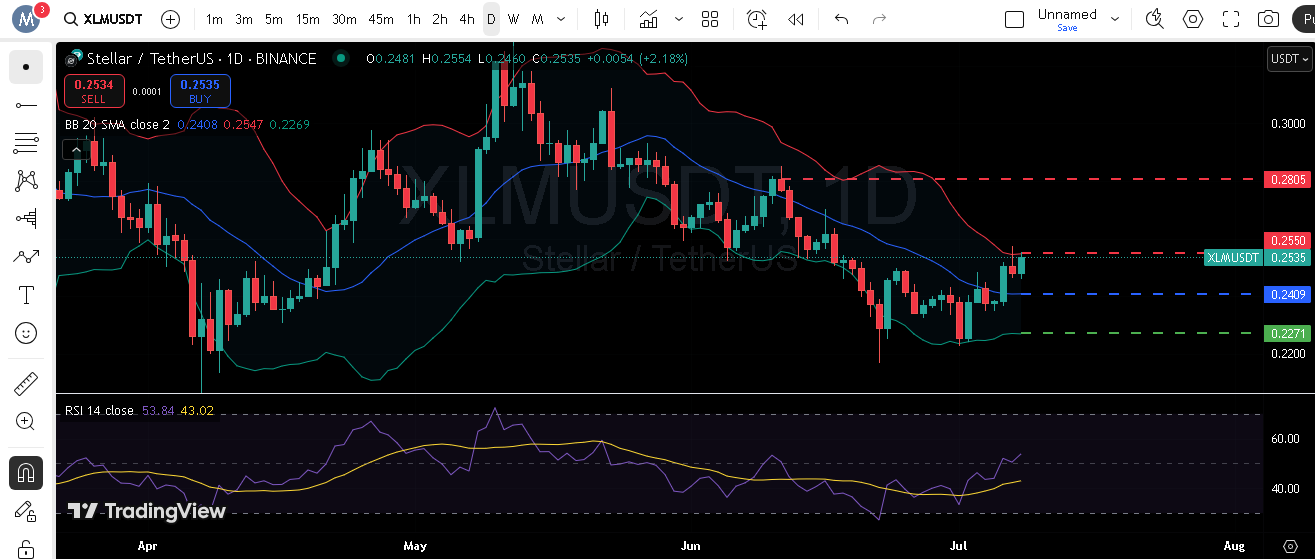Click green market status dot
This screenshot has height=559, width=1315.
[341, 58]
